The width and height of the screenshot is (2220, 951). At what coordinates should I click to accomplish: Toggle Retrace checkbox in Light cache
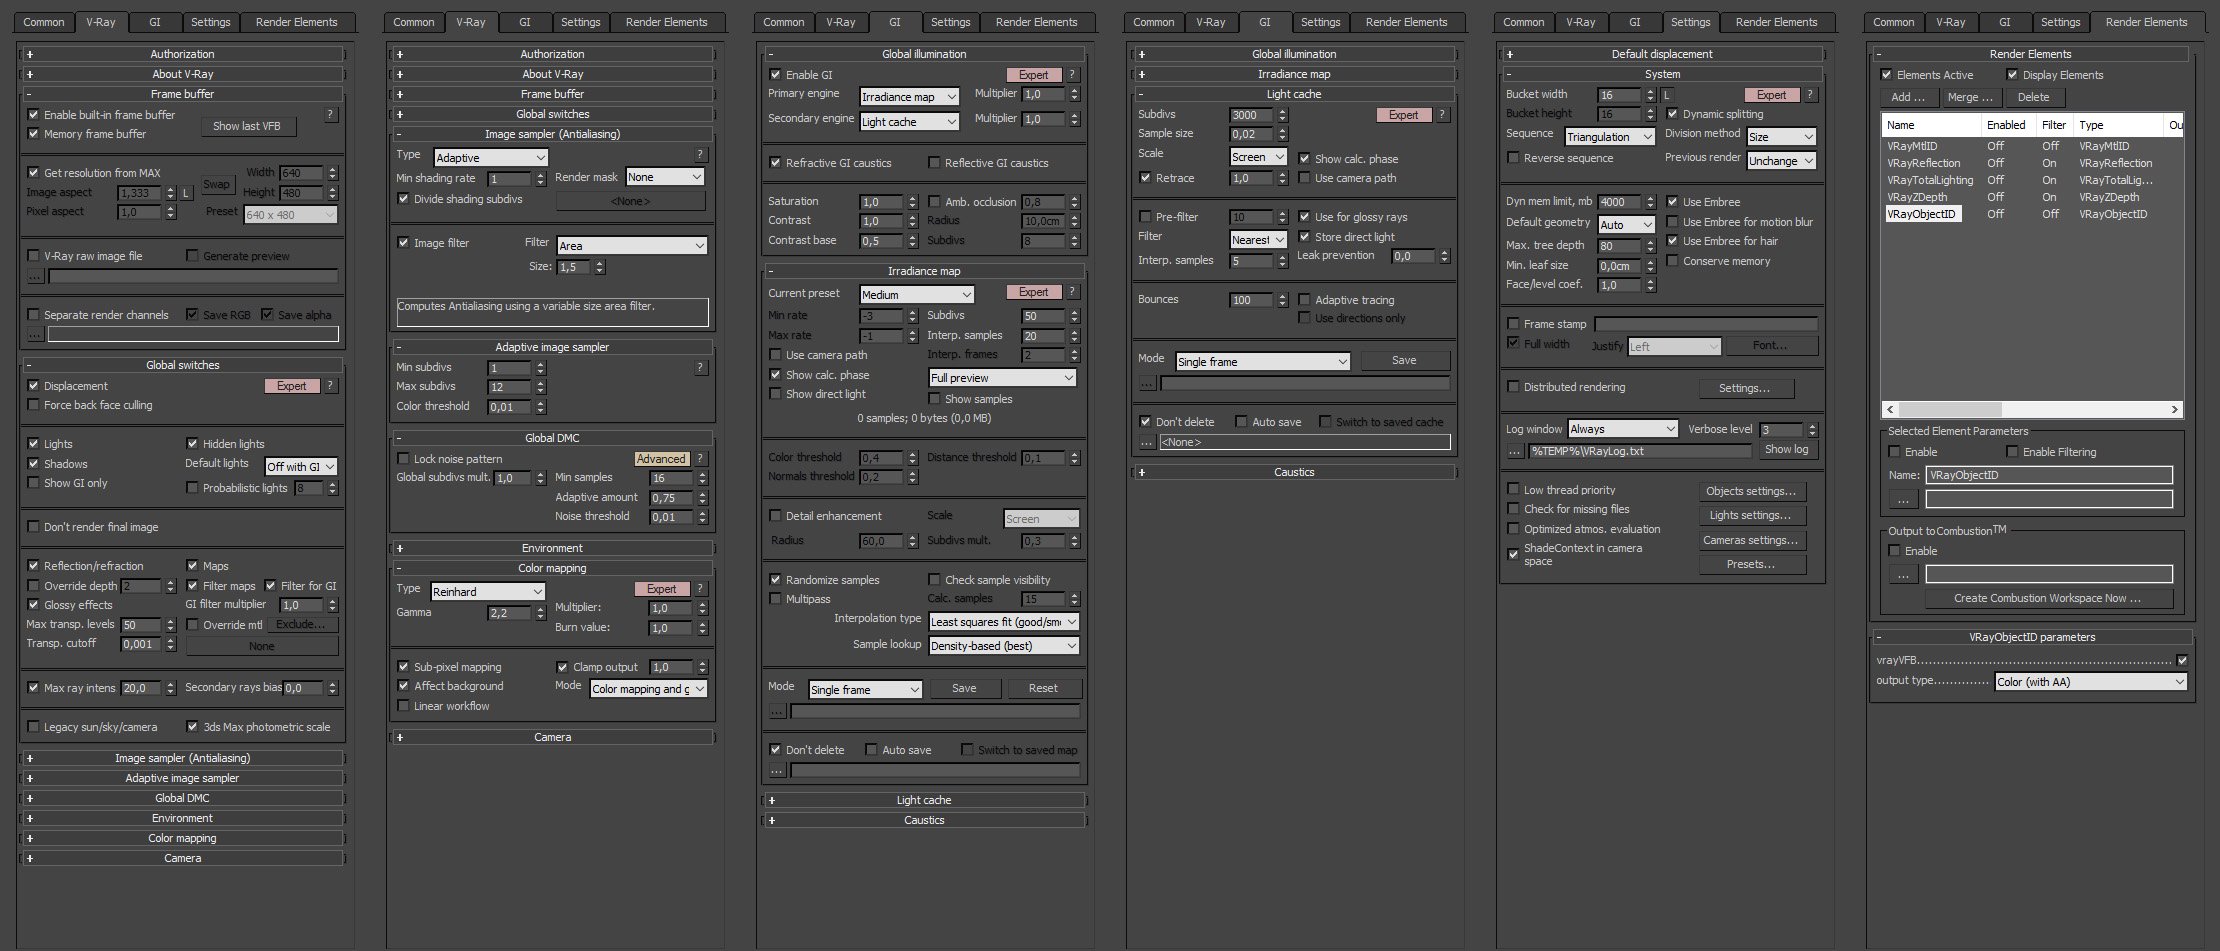click(x=1145, y=178)
